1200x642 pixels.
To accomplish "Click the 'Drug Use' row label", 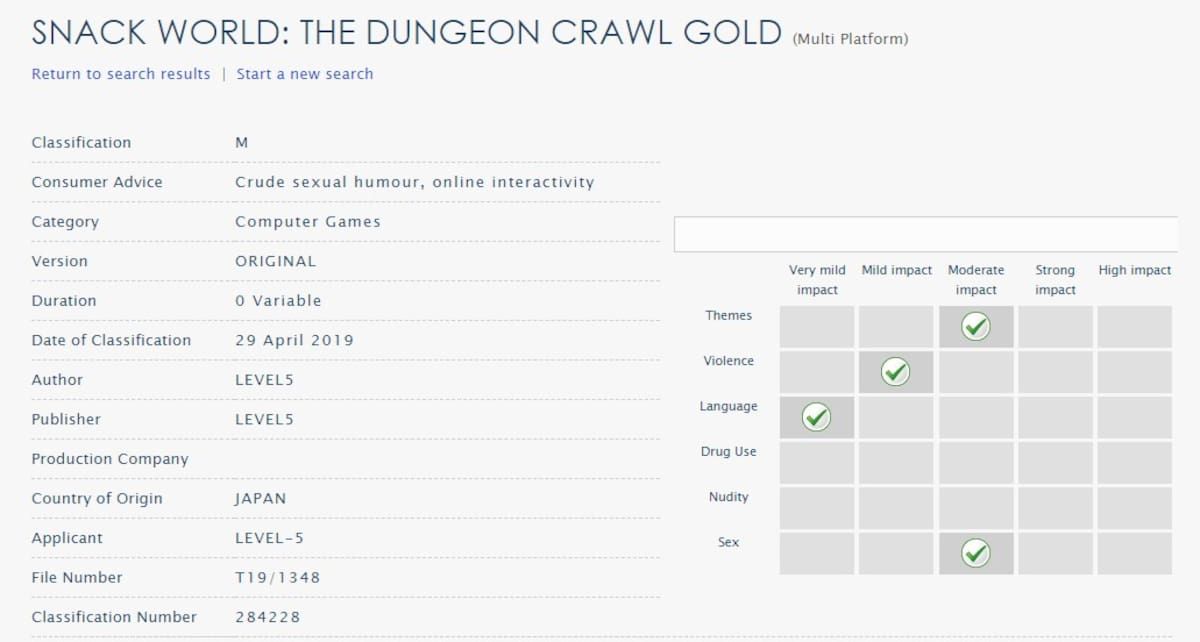I will (728, 452).
